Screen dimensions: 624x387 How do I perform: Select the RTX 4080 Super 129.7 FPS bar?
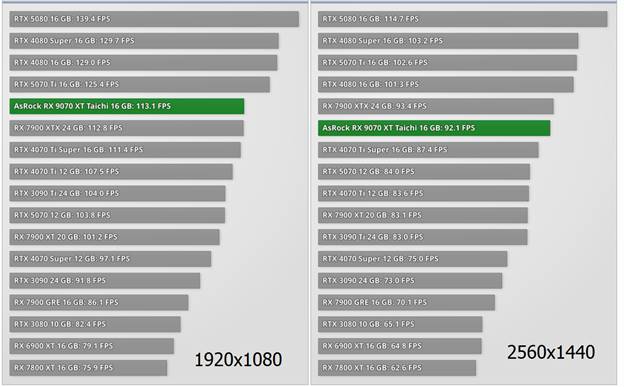point(144,41)
